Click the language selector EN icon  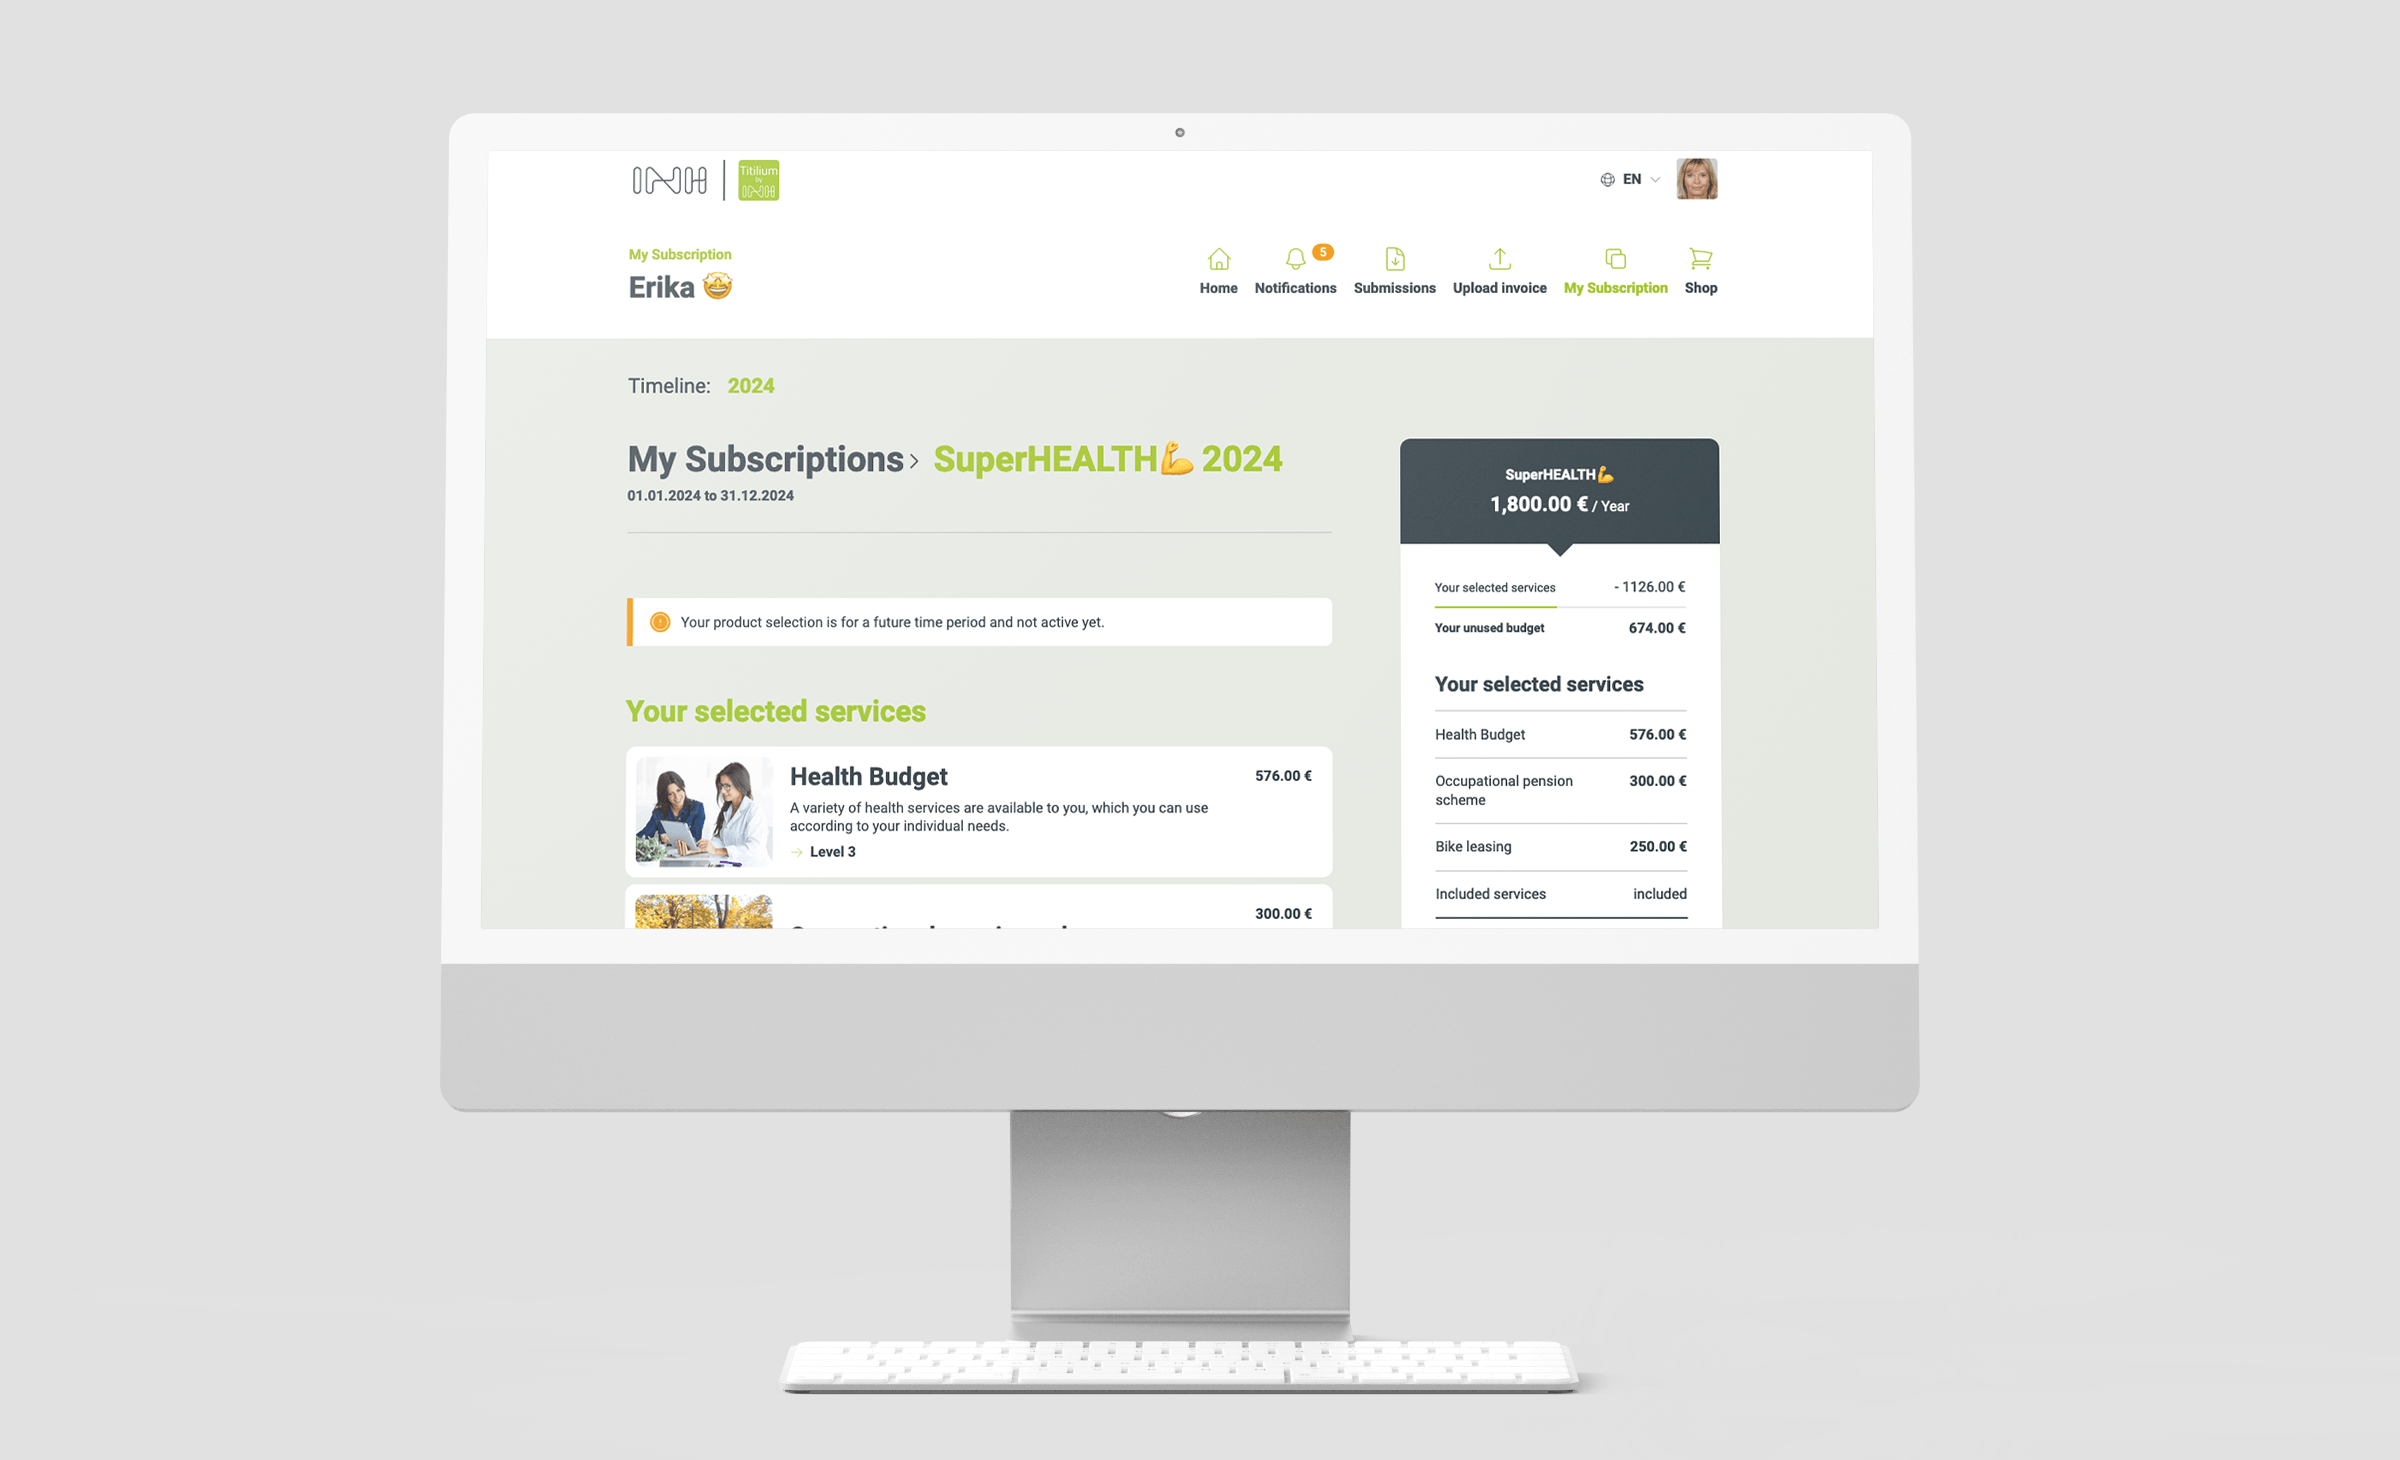click(x=1625, y=178)
